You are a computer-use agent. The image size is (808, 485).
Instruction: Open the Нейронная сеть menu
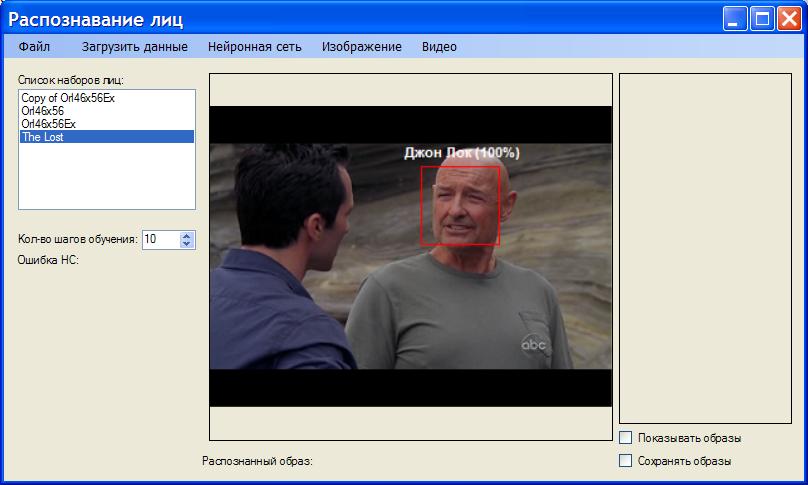coord(255,47)
